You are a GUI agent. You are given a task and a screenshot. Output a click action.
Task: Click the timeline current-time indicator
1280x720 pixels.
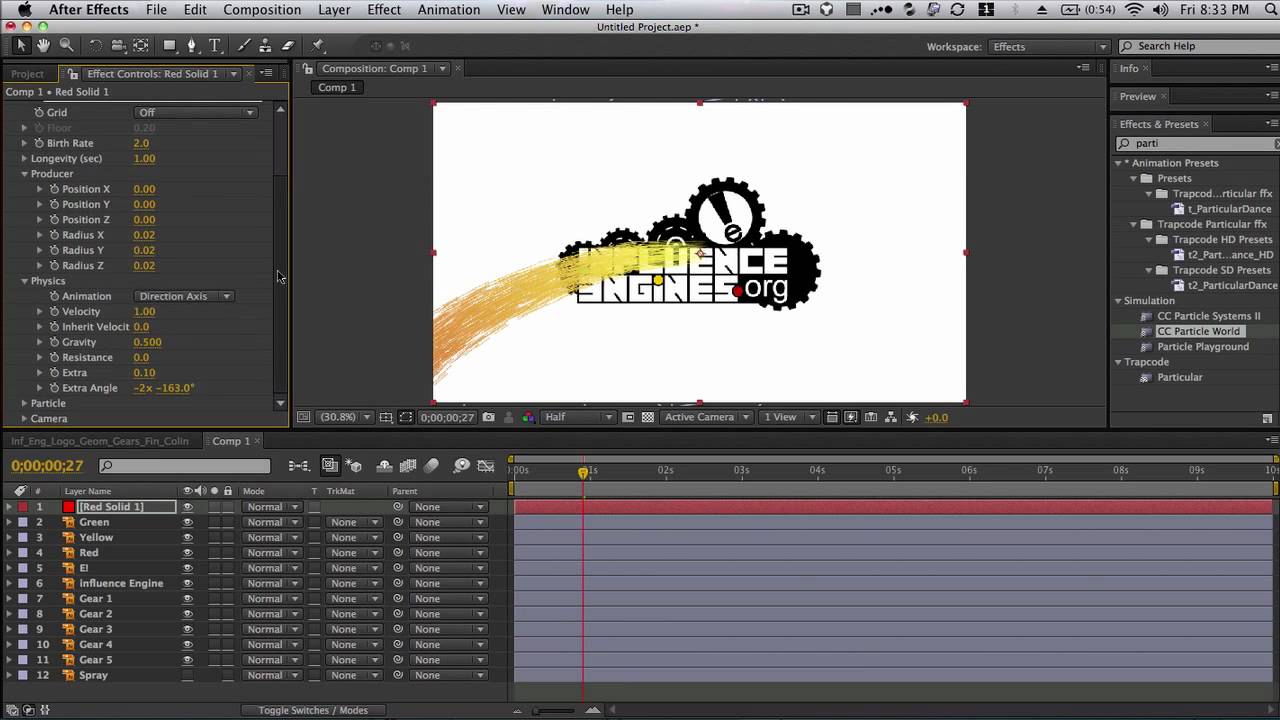tap(583, 471)
